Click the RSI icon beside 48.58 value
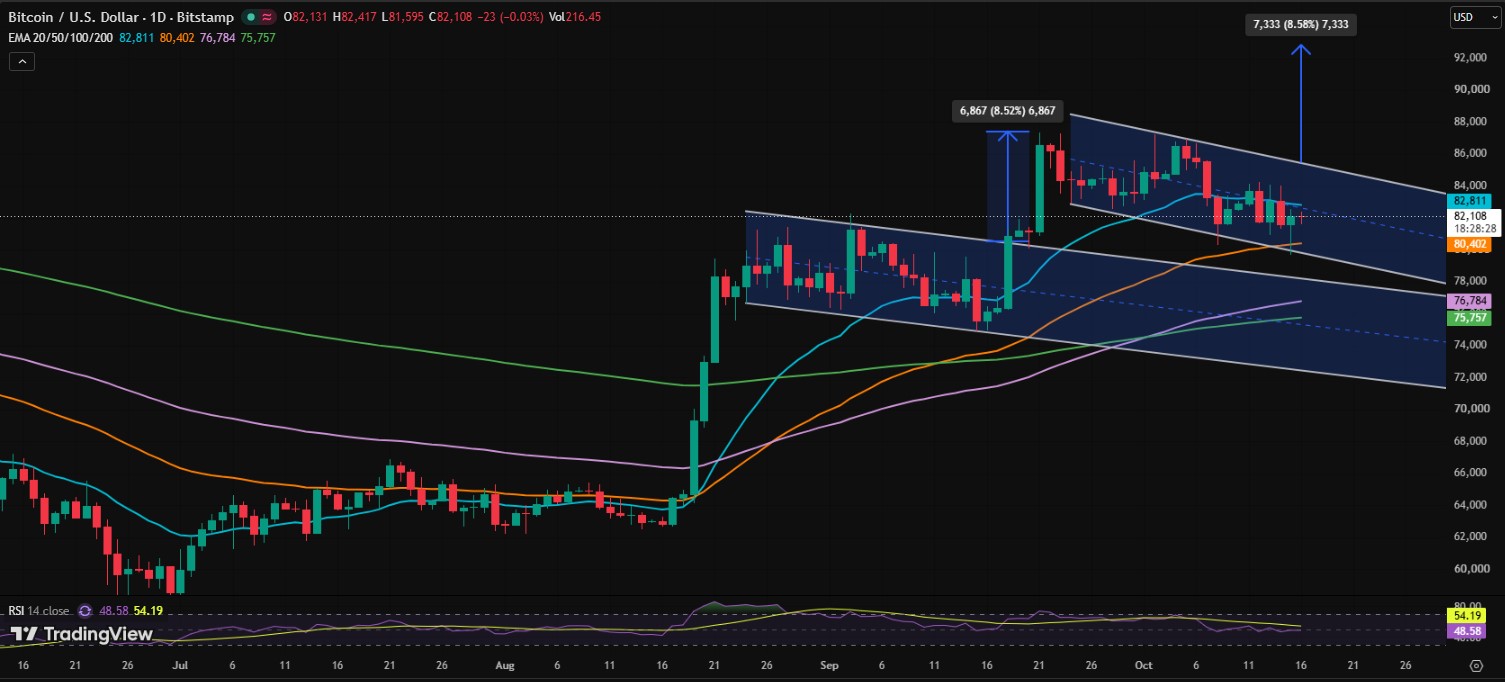 pyautogui.click(x=85, y=610)
